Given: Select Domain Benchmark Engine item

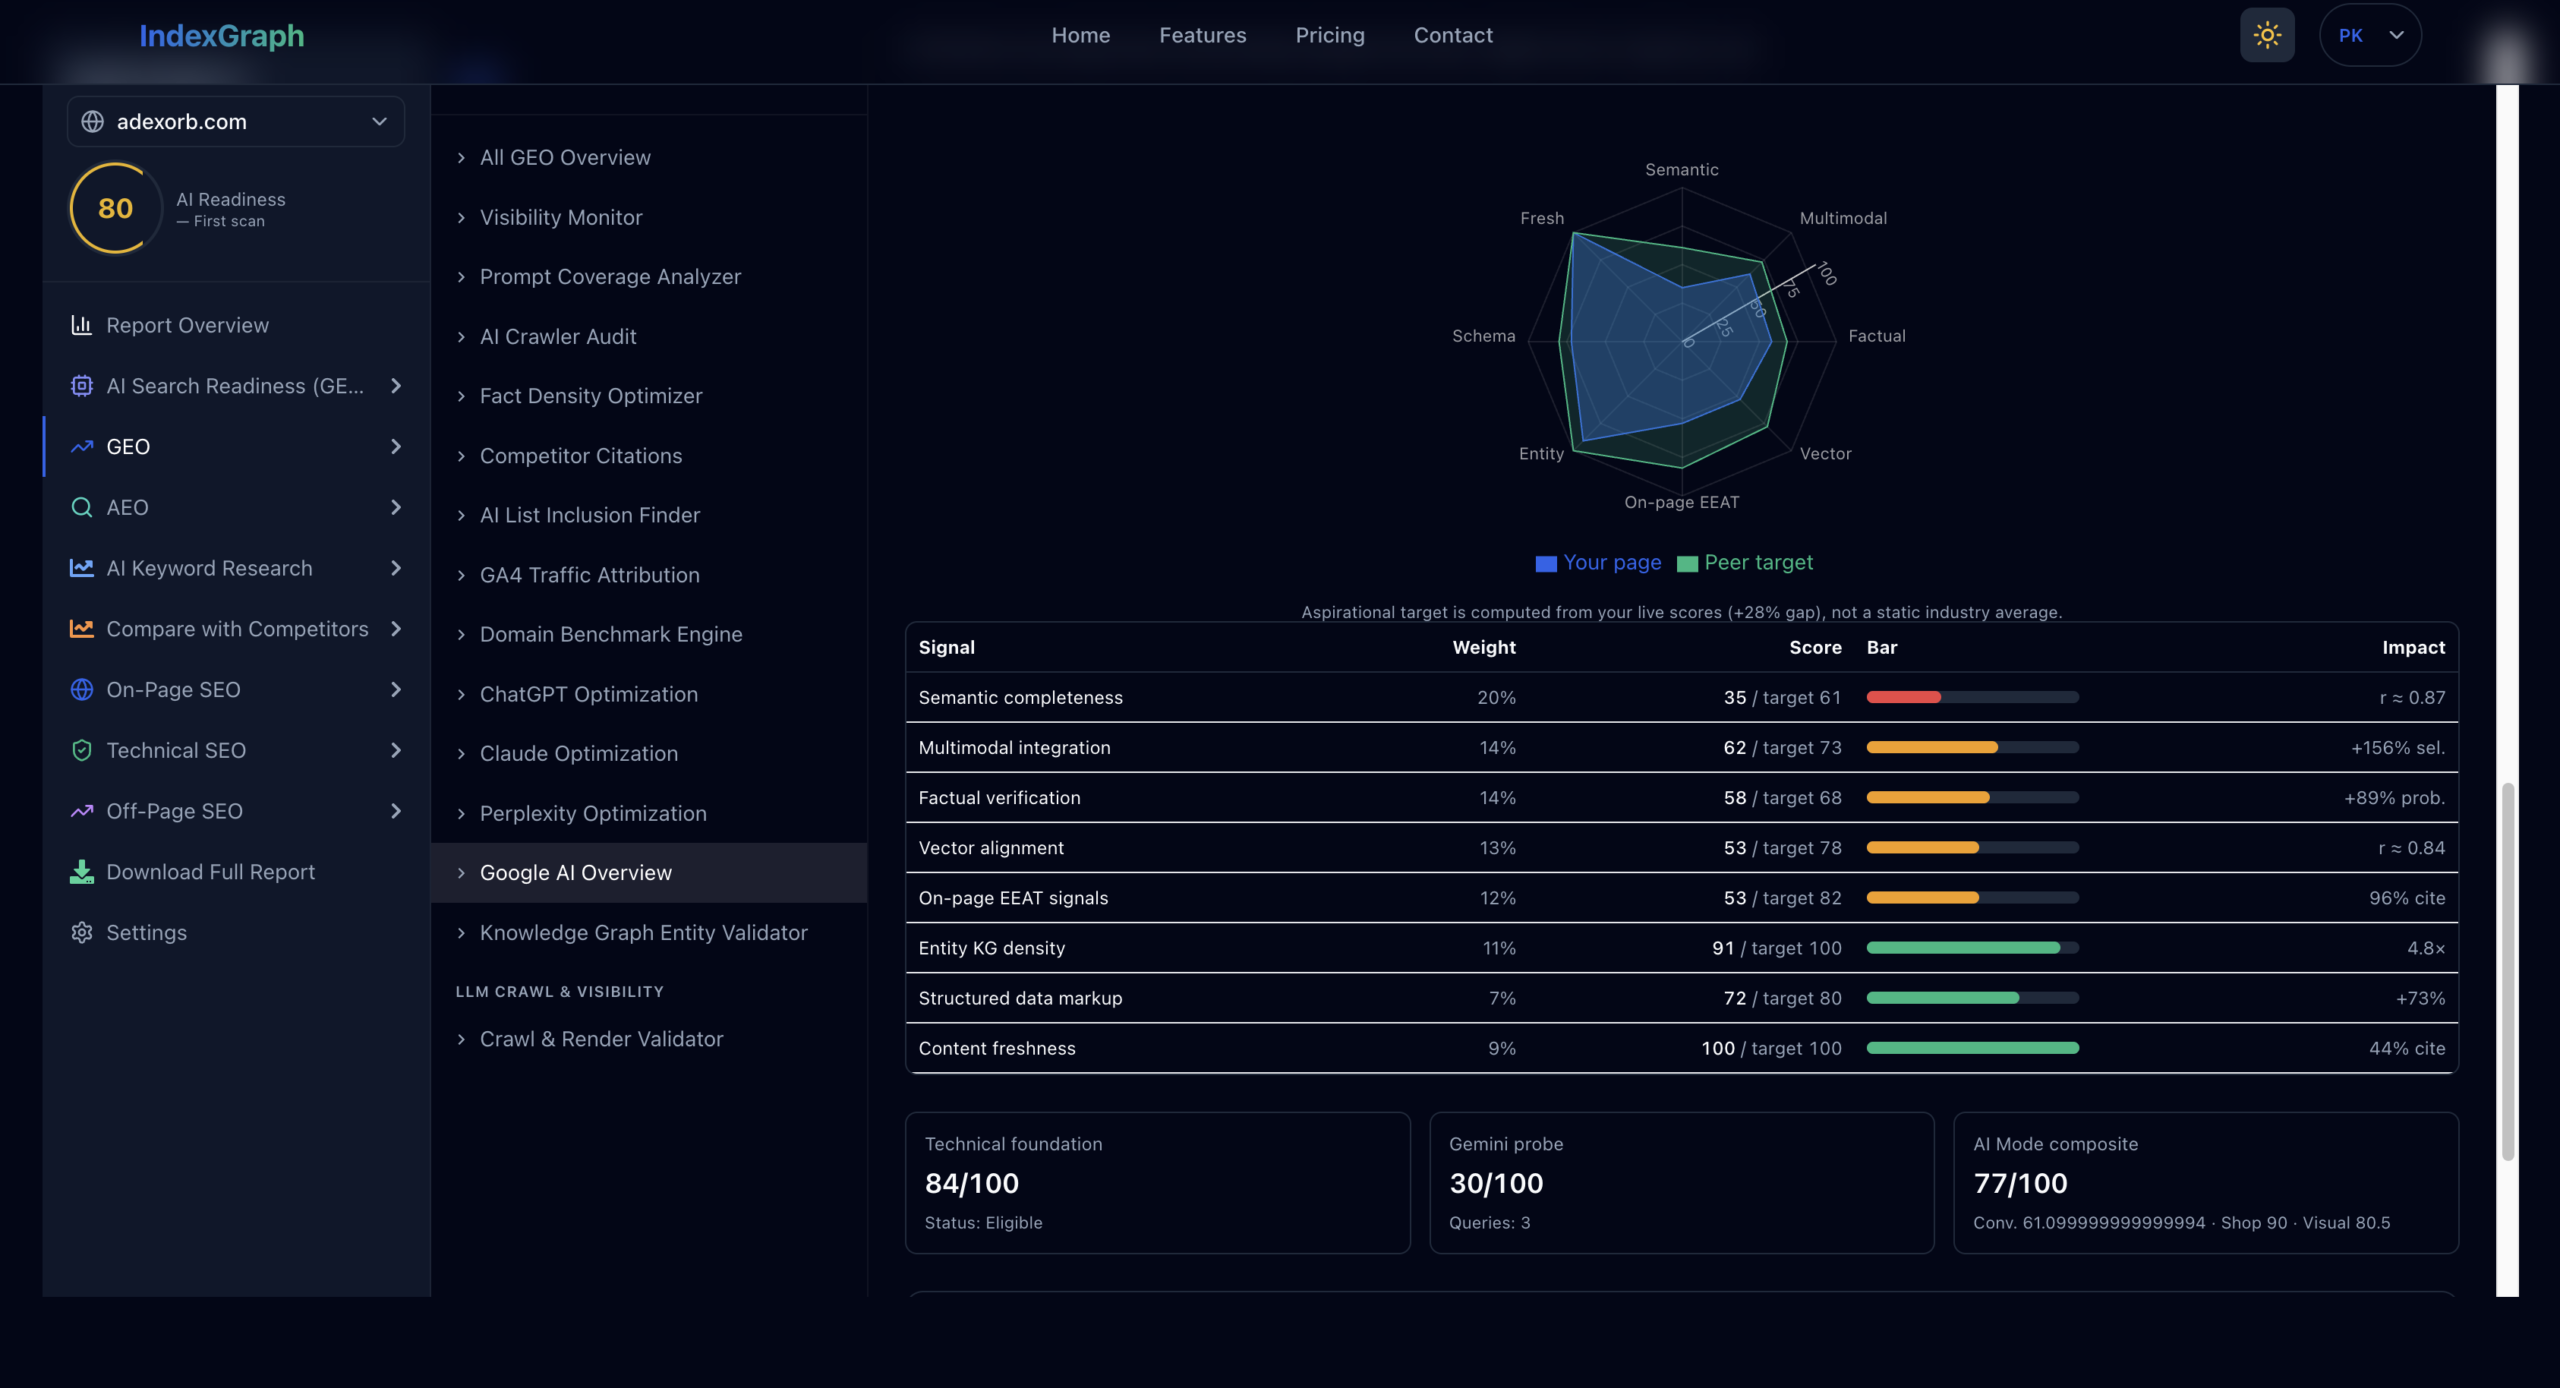Looking at the screenshot, I should (x=649, y=634).
